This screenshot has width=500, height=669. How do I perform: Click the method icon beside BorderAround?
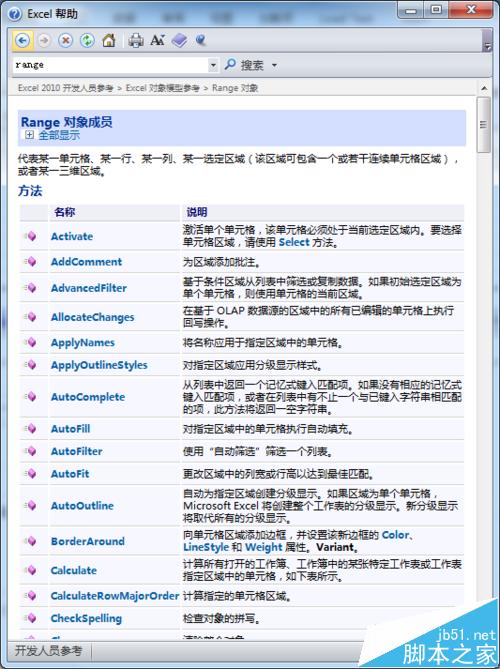click(31, 541)
